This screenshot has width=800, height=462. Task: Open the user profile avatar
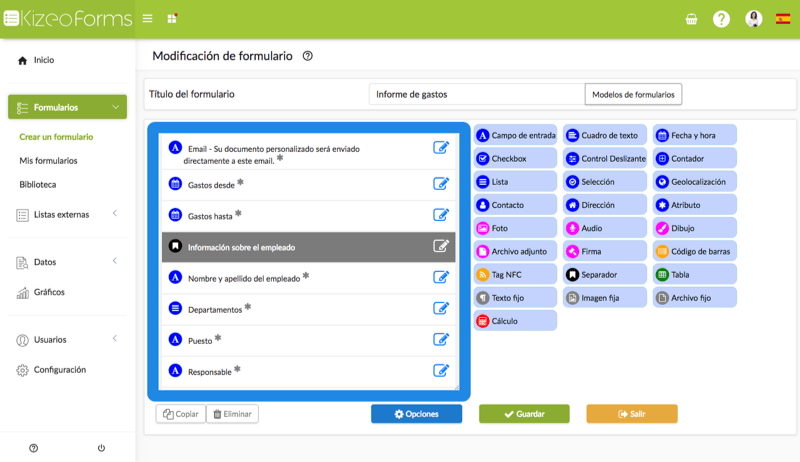coord(754,19)
